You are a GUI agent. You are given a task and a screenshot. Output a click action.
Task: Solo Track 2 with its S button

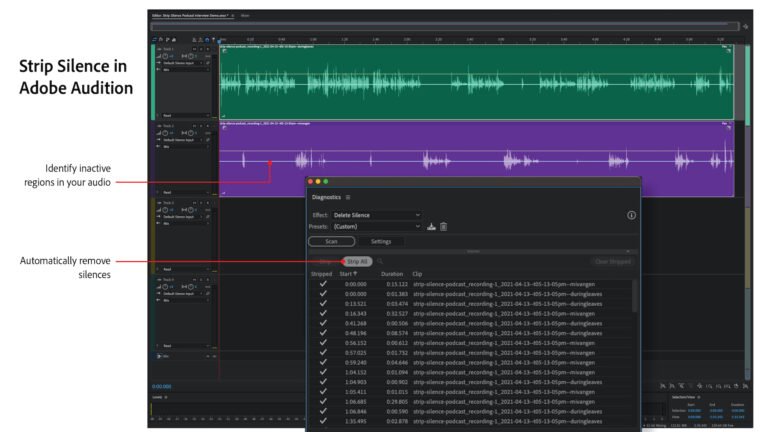click(x=201, y=126)
